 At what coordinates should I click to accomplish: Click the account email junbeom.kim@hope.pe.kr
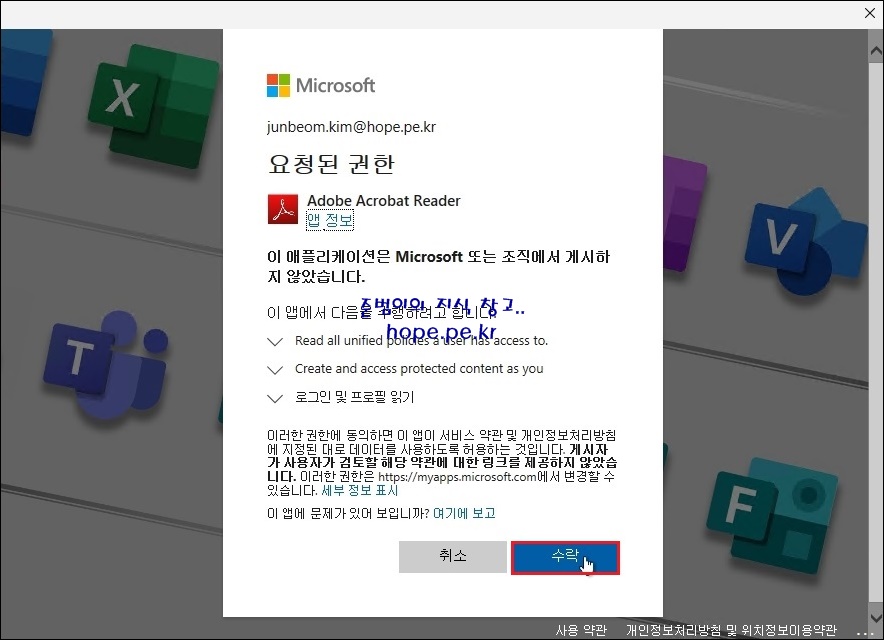click(x=351, y=127)
